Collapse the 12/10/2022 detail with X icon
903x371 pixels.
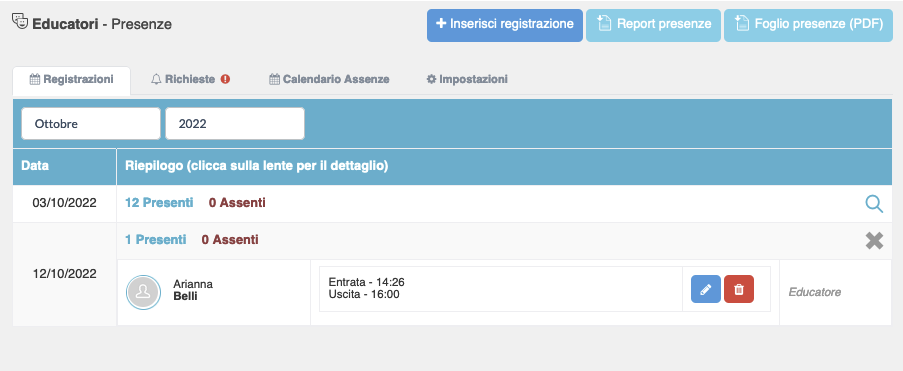coord(874,240)
